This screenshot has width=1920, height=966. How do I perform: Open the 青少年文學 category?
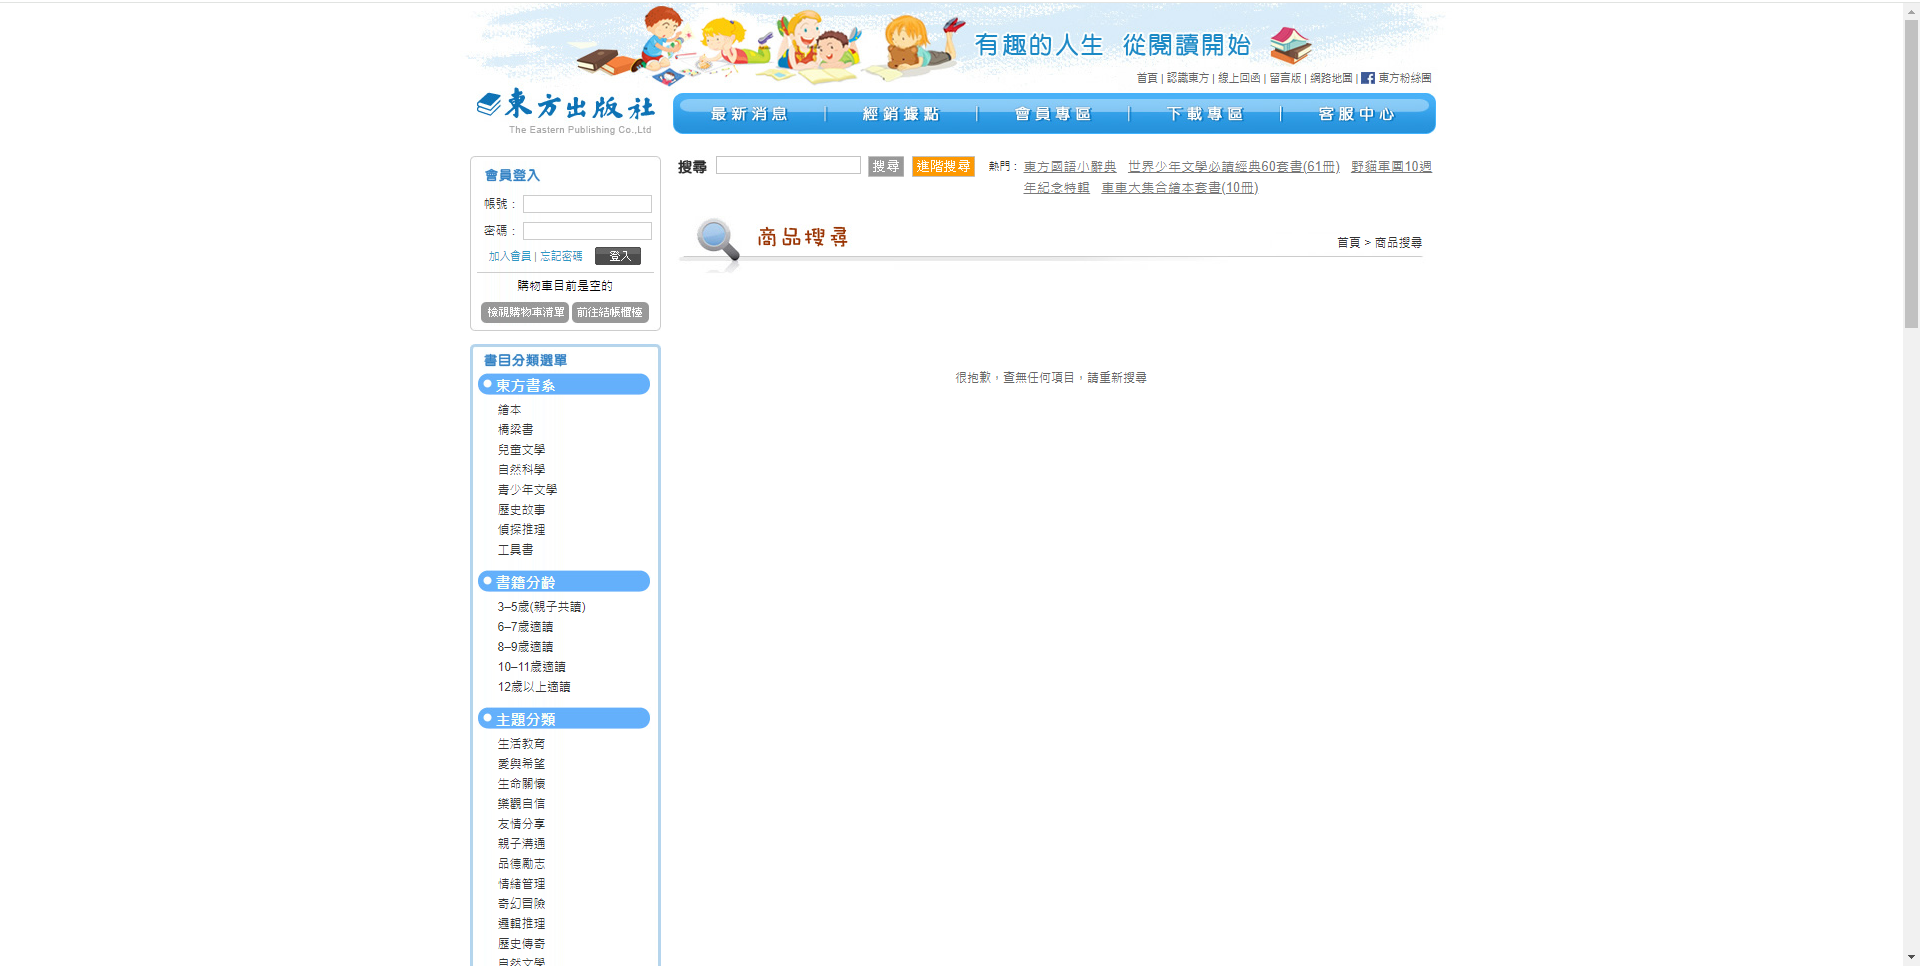(x=528, y=490)
